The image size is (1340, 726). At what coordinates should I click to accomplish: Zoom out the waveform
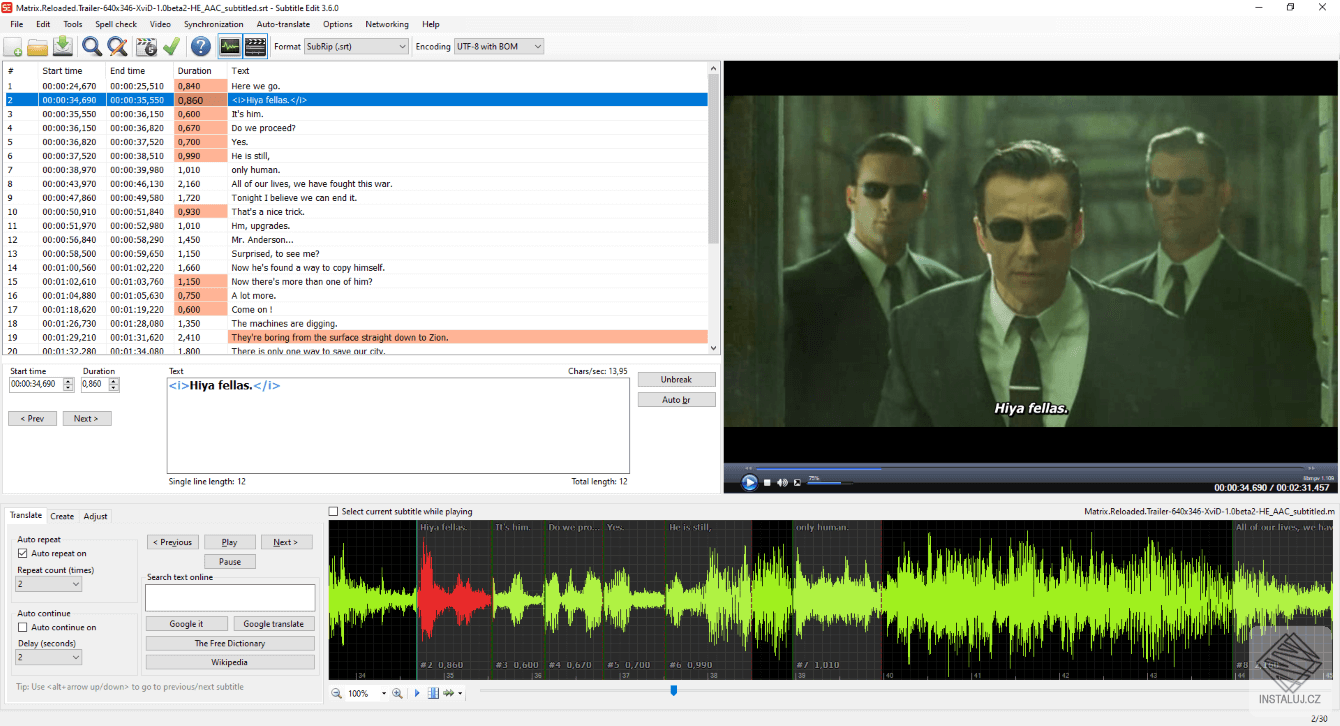point(337,693)
